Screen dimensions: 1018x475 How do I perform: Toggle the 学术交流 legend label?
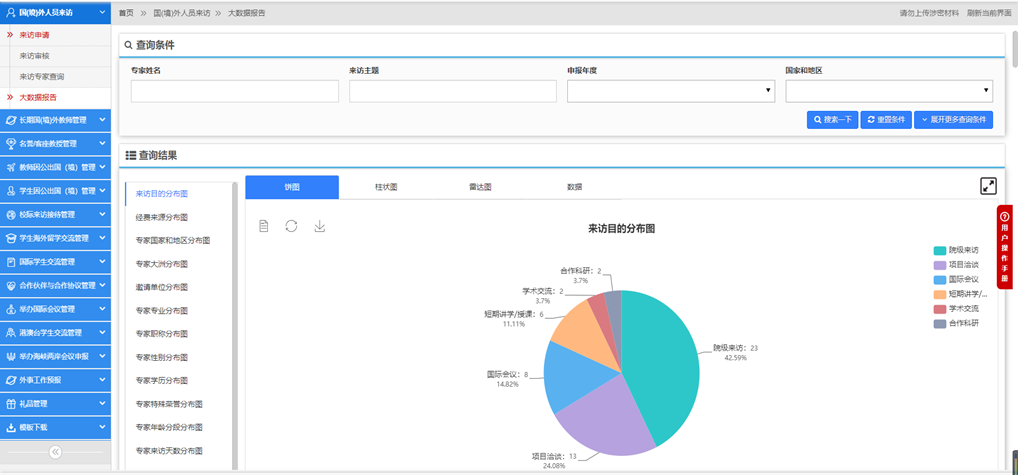[x=963, y=309]
